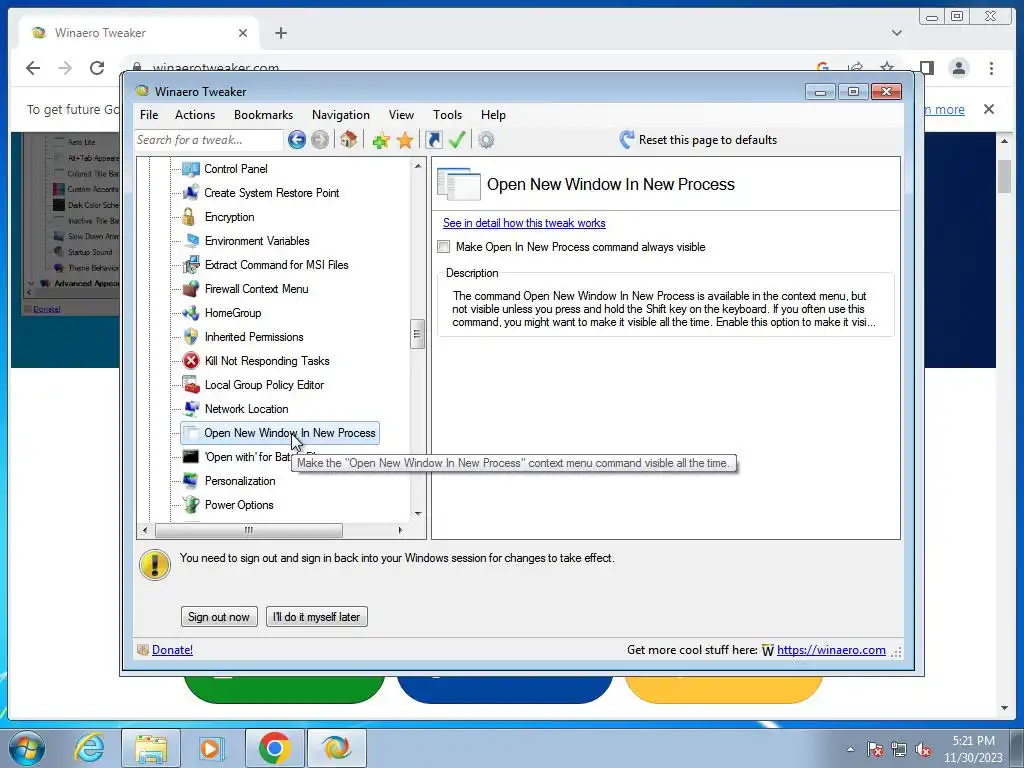Click the 'Open with' for Bat files icon
Image resolution: width=1024 pixels, height=768 pixels.
click(191, 456)
